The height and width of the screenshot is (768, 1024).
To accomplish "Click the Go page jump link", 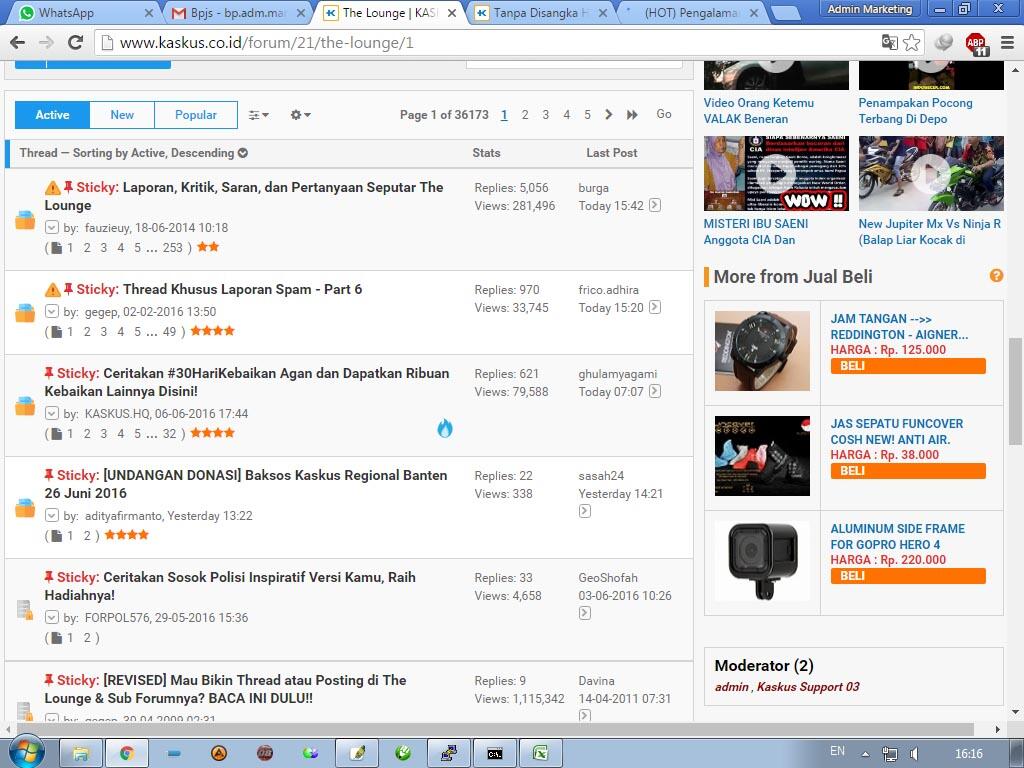I will point(664,114).
